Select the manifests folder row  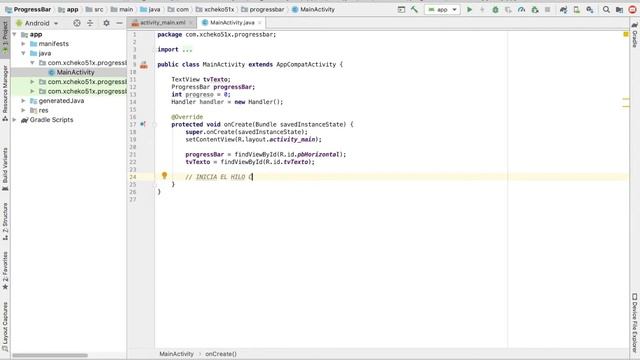pos(69,44)
